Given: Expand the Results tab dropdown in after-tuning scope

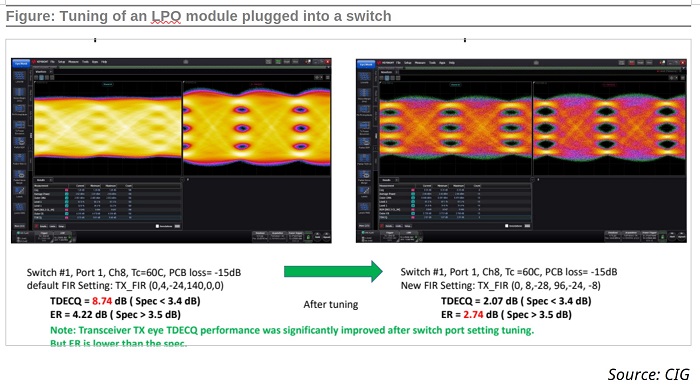Looking at the screenshot, I should tap(396, 180).
